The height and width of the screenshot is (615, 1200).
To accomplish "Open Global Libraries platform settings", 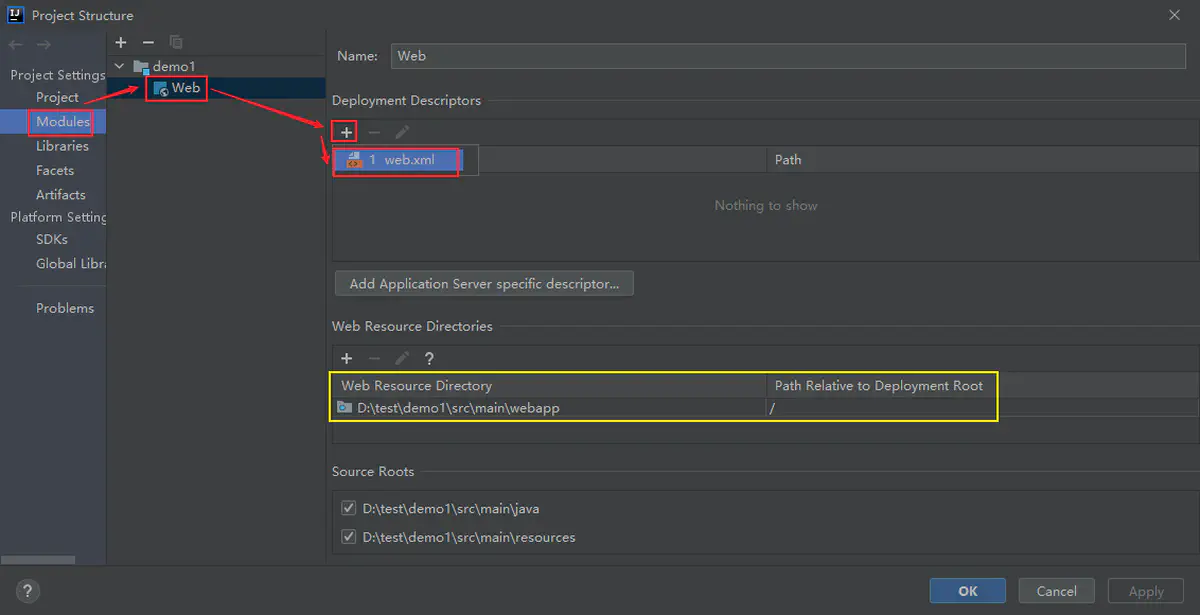I will click(x=71, y=264).
